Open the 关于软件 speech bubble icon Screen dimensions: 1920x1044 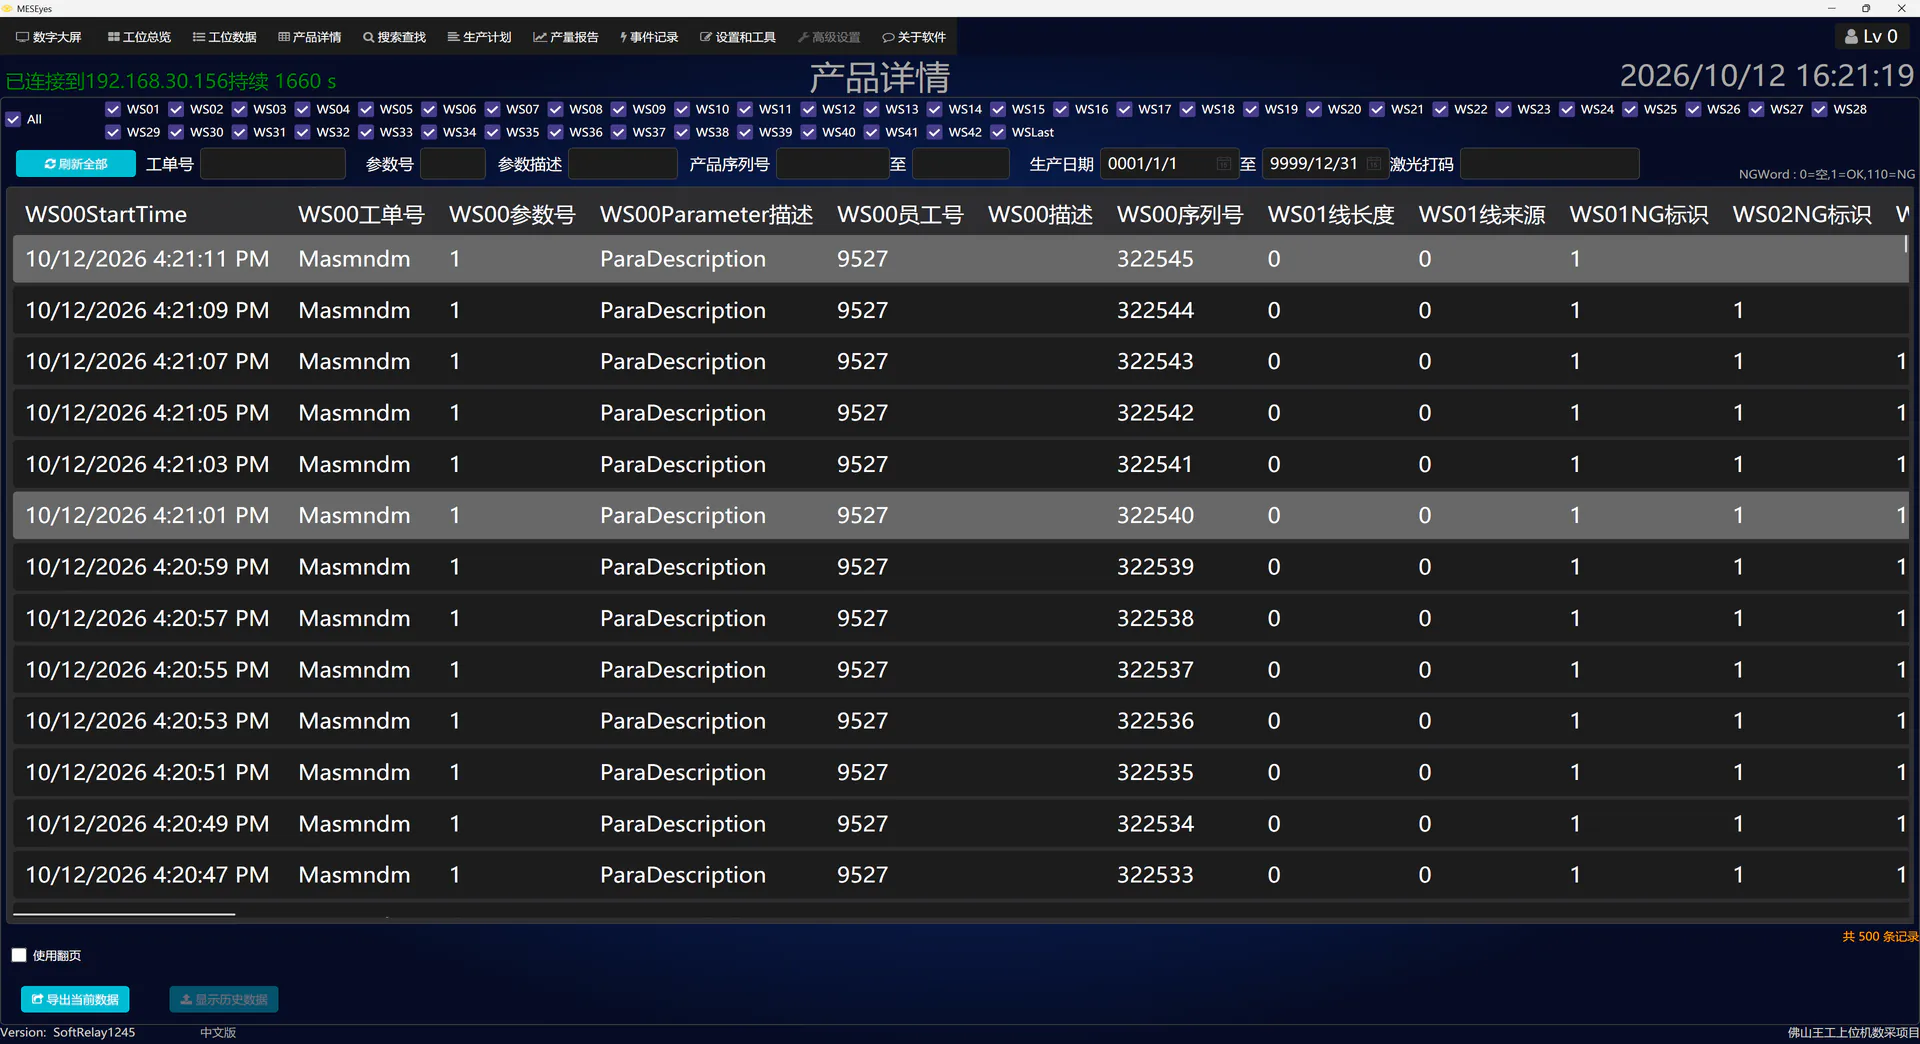point(888,37)
